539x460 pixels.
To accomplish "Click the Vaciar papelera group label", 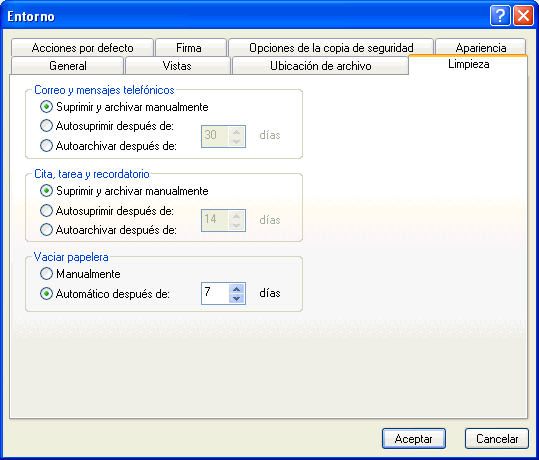I will click(71, 257).
